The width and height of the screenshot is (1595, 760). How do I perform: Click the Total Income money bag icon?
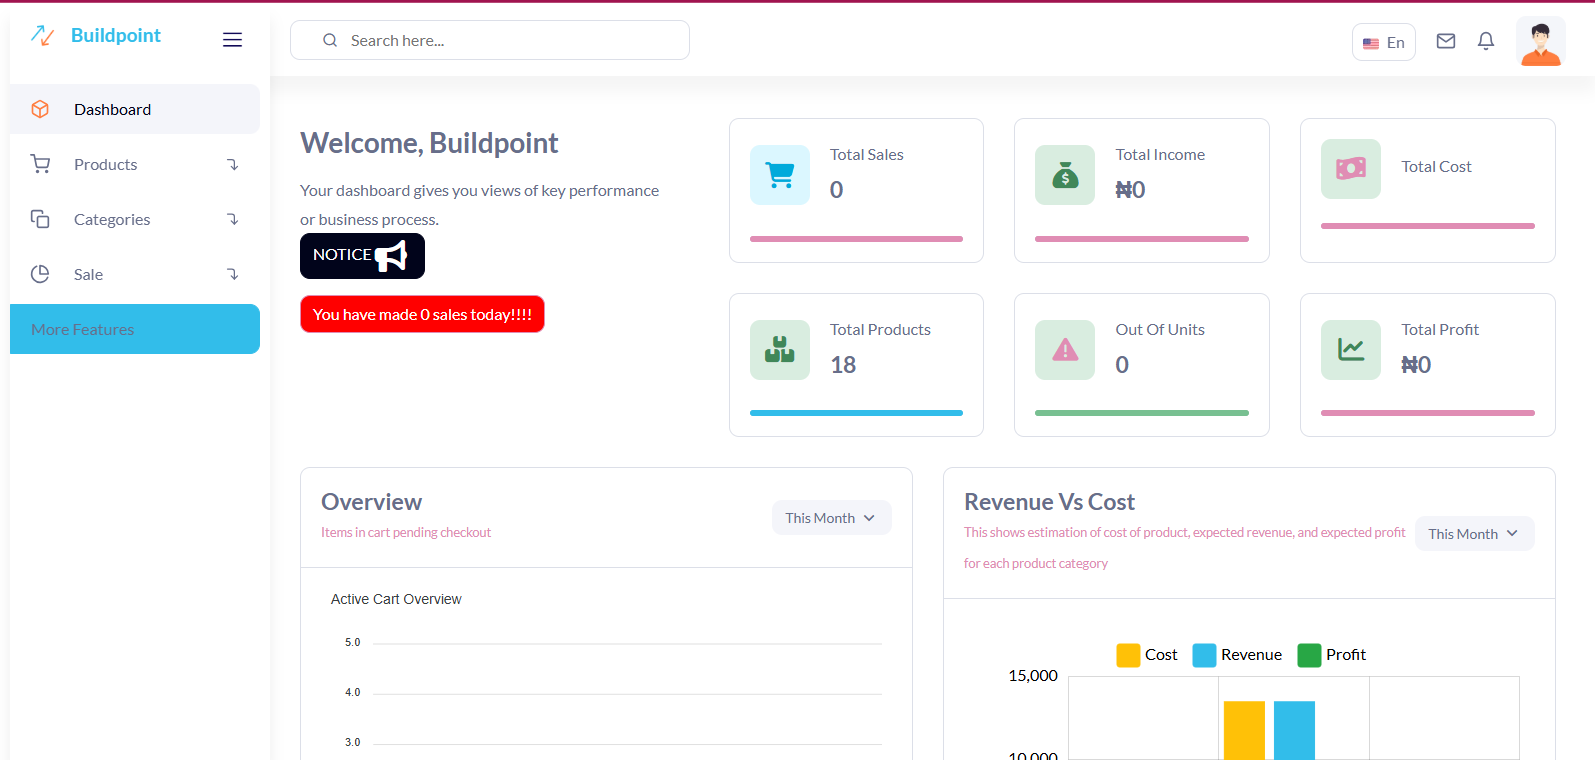coord(1065,175)
